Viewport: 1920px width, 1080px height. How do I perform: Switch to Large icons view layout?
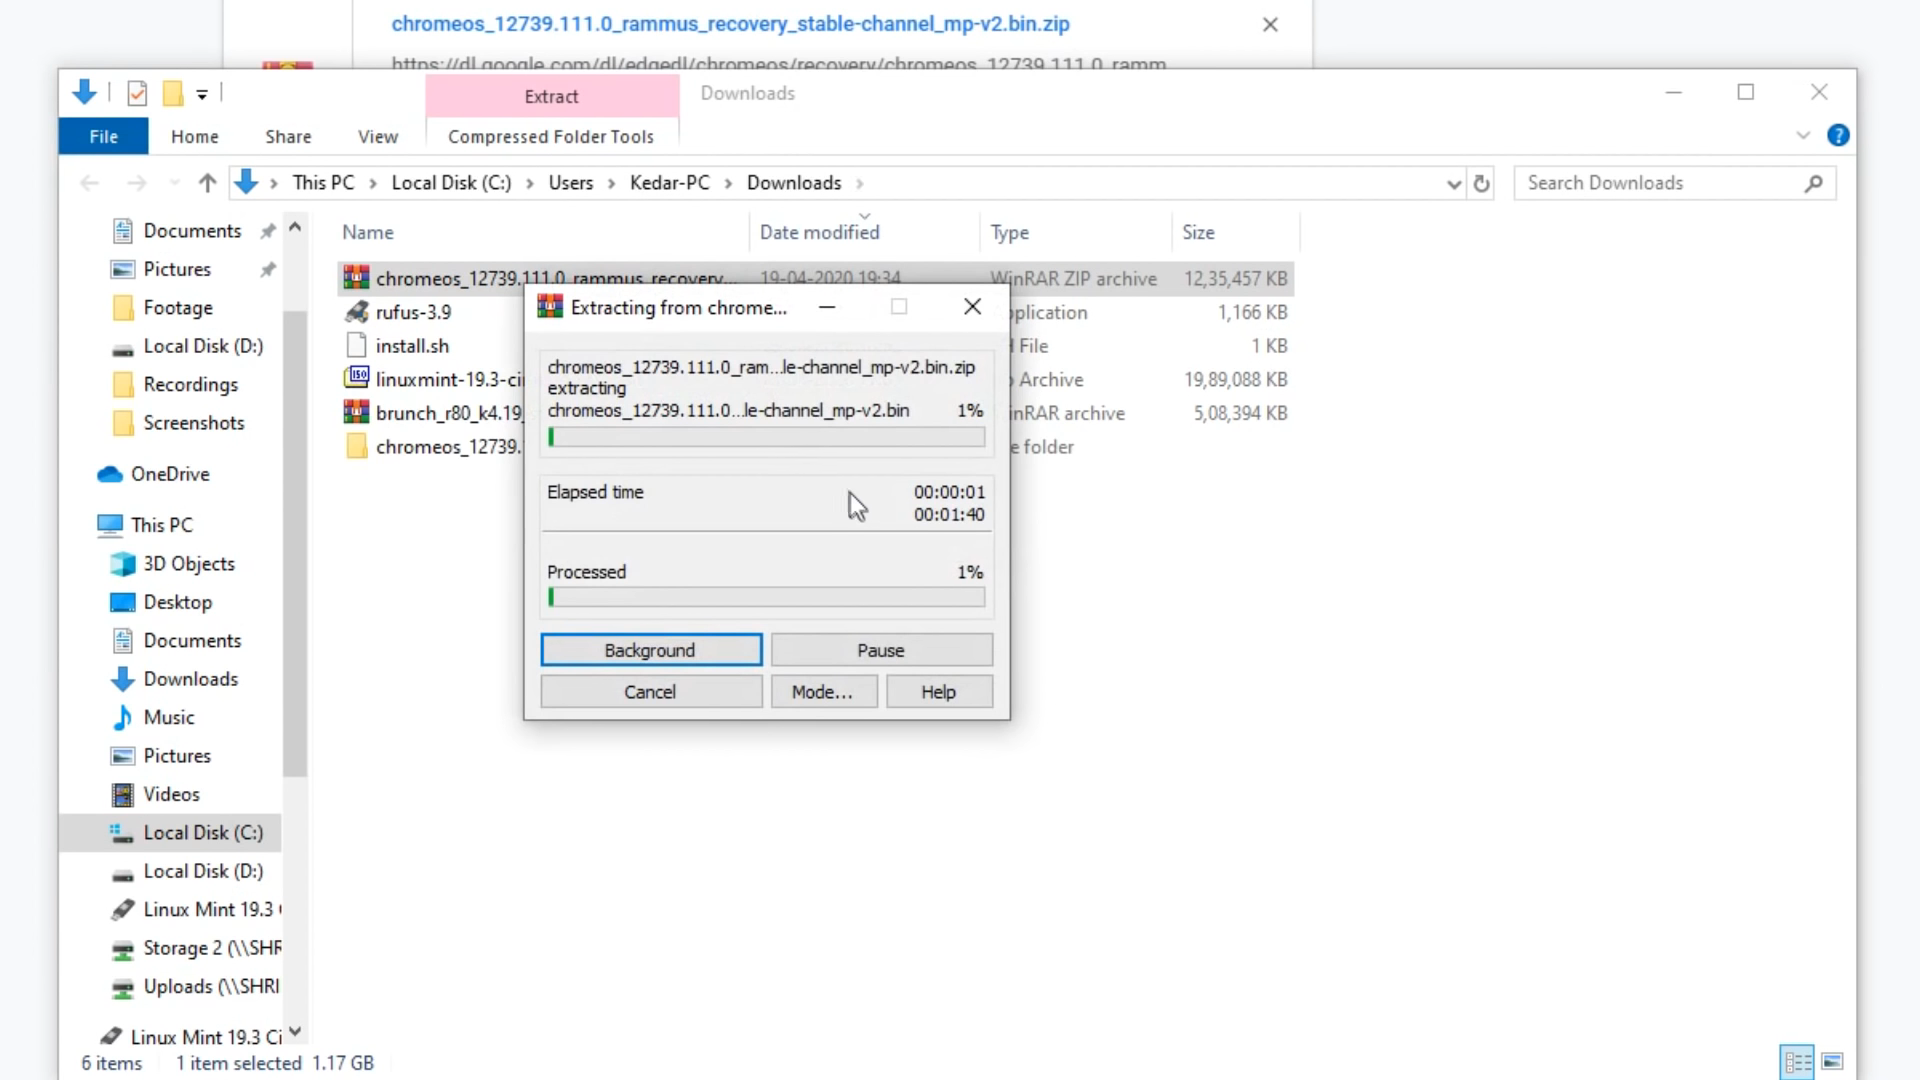(x=1833, y=1062)
